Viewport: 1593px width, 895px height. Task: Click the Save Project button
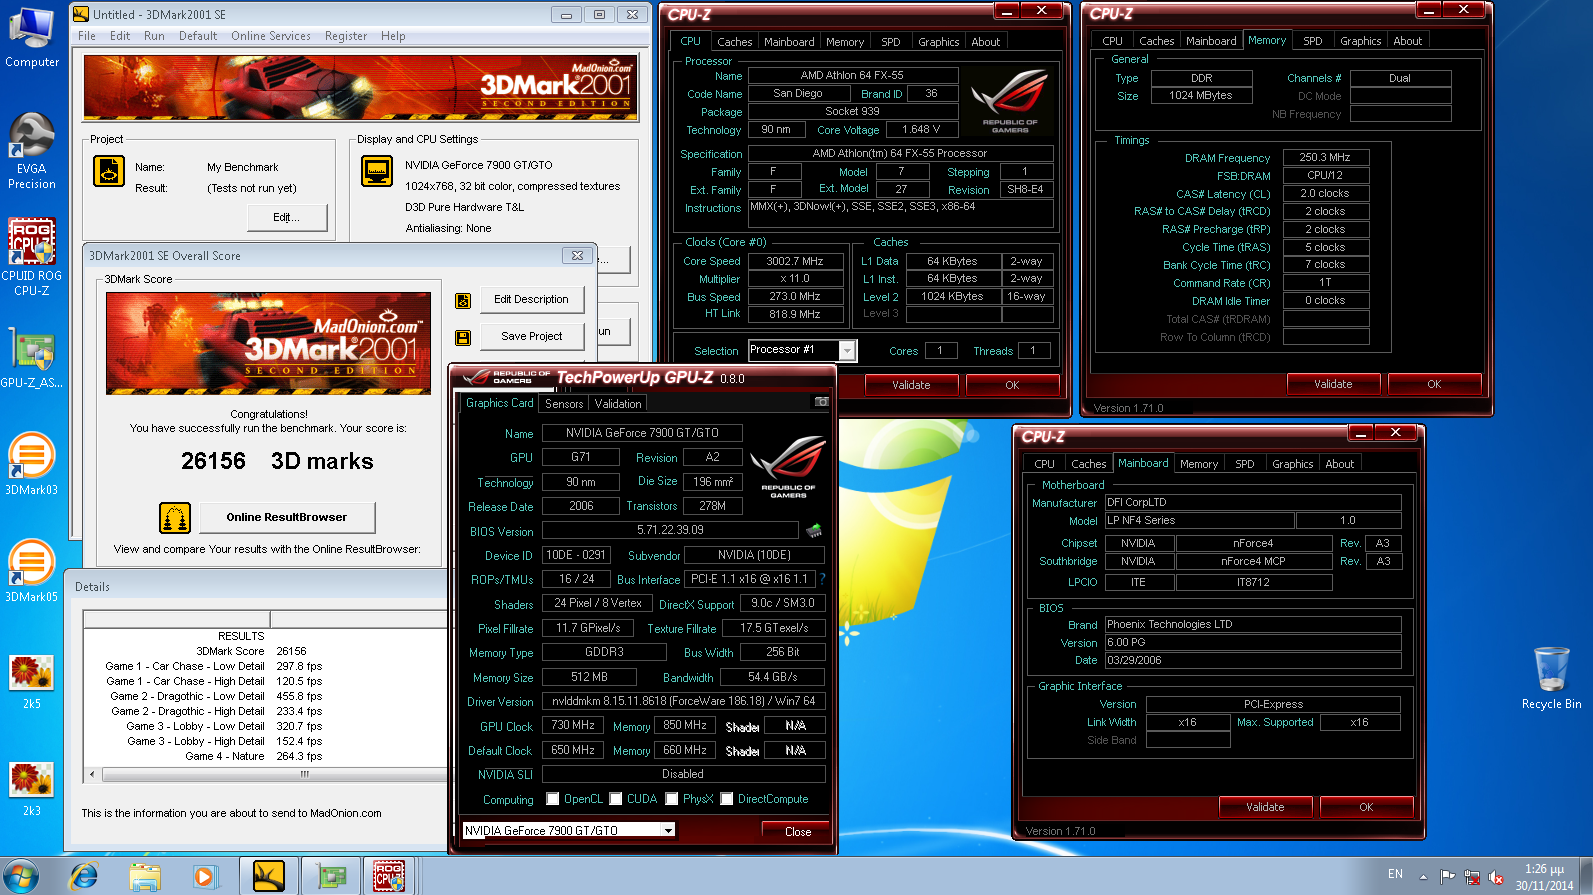(531, 336)
